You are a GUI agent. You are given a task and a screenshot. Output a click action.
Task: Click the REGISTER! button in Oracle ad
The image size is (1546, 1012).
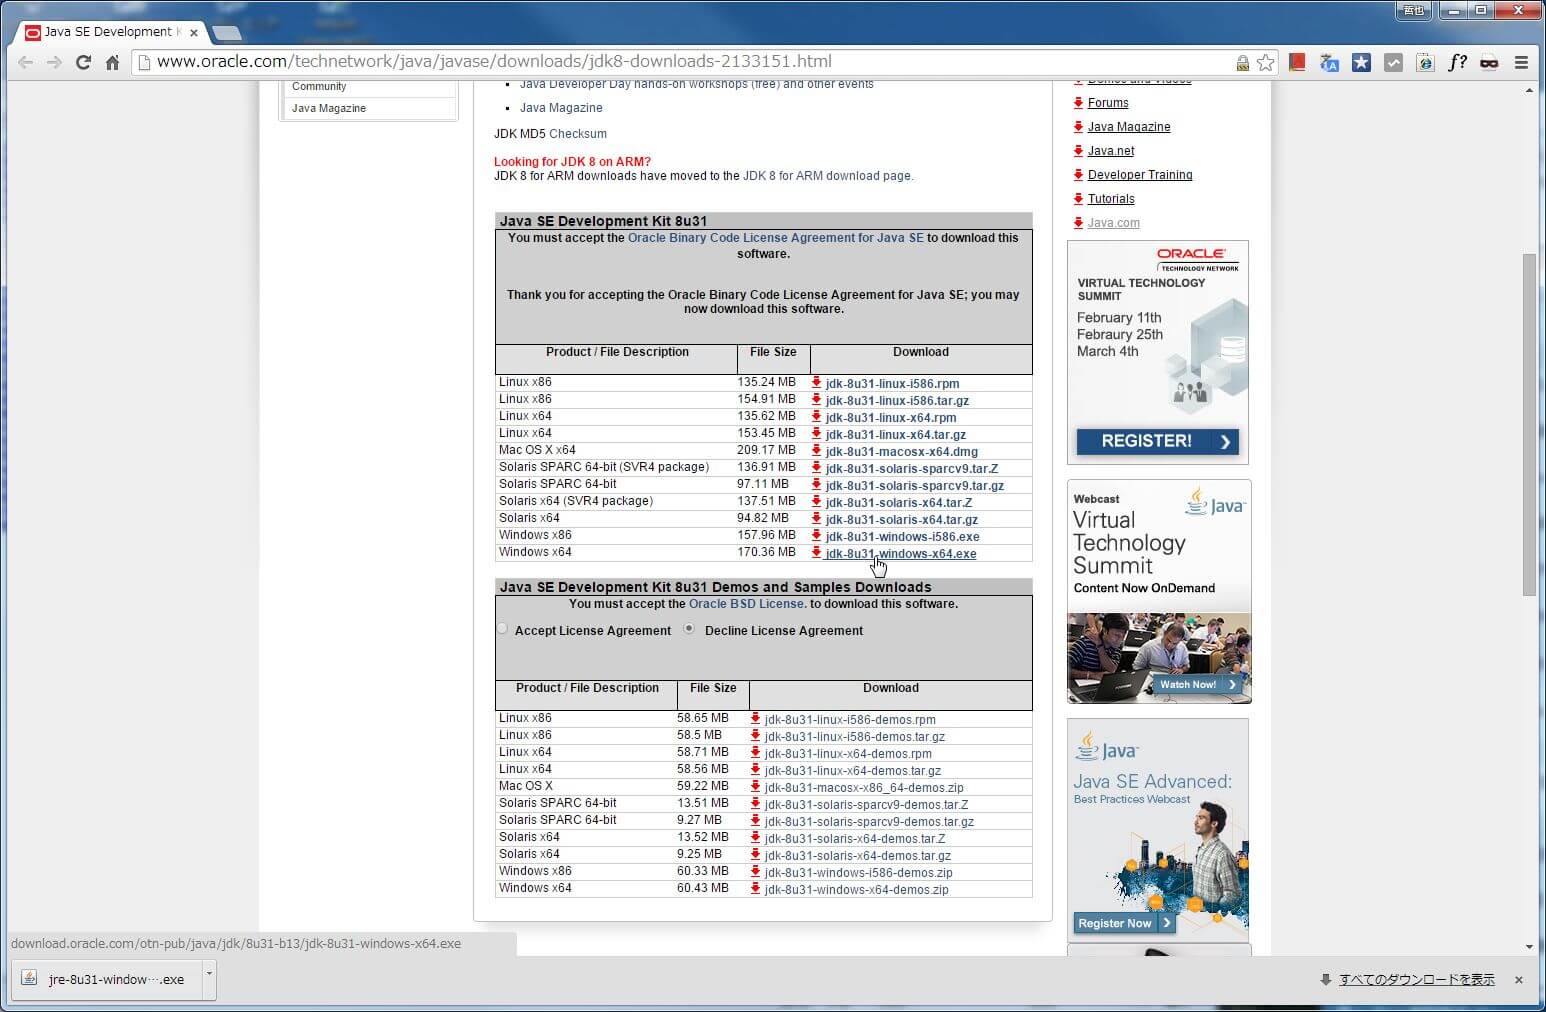pyautogui.click(x=1157, y=441)
